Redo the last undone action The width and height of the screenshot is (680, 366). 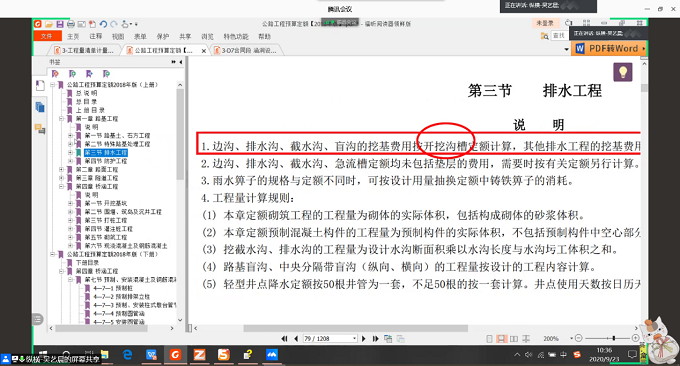114,24
